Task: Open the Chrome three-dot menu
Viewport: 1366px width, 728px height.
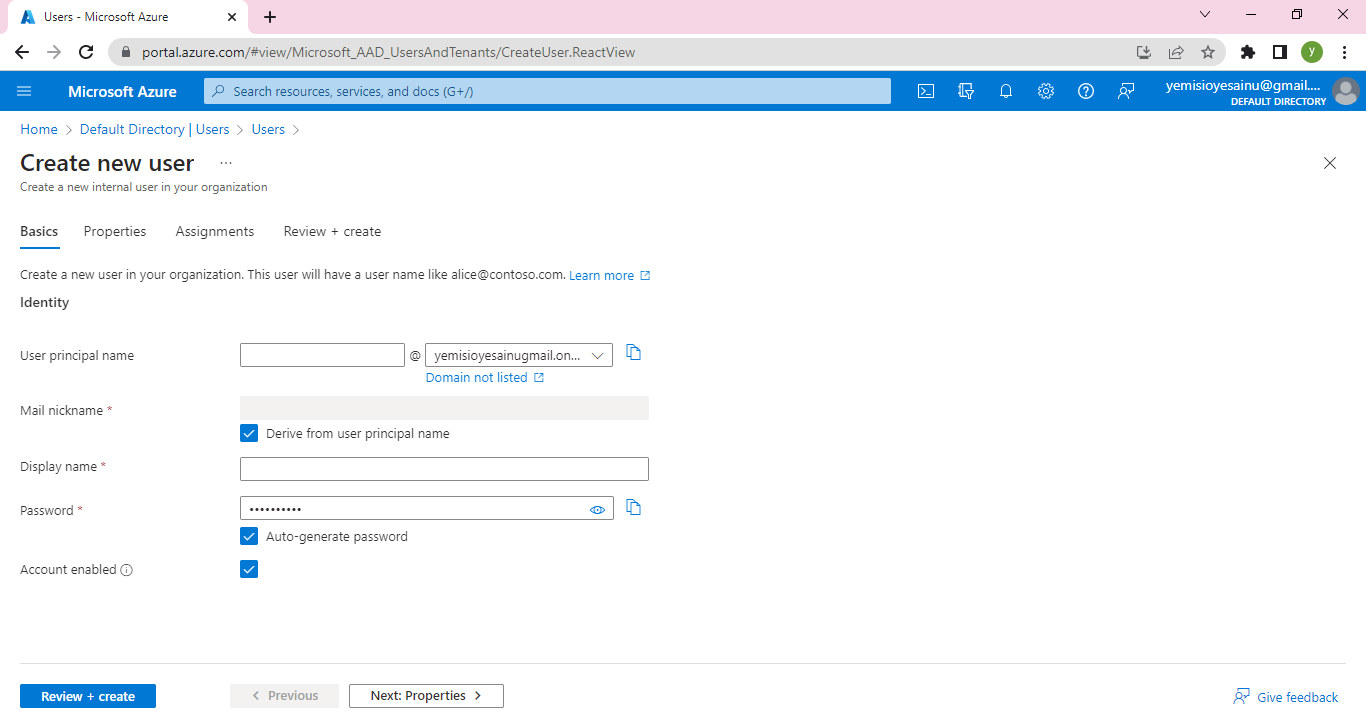Action: (x=1344, y=52)
